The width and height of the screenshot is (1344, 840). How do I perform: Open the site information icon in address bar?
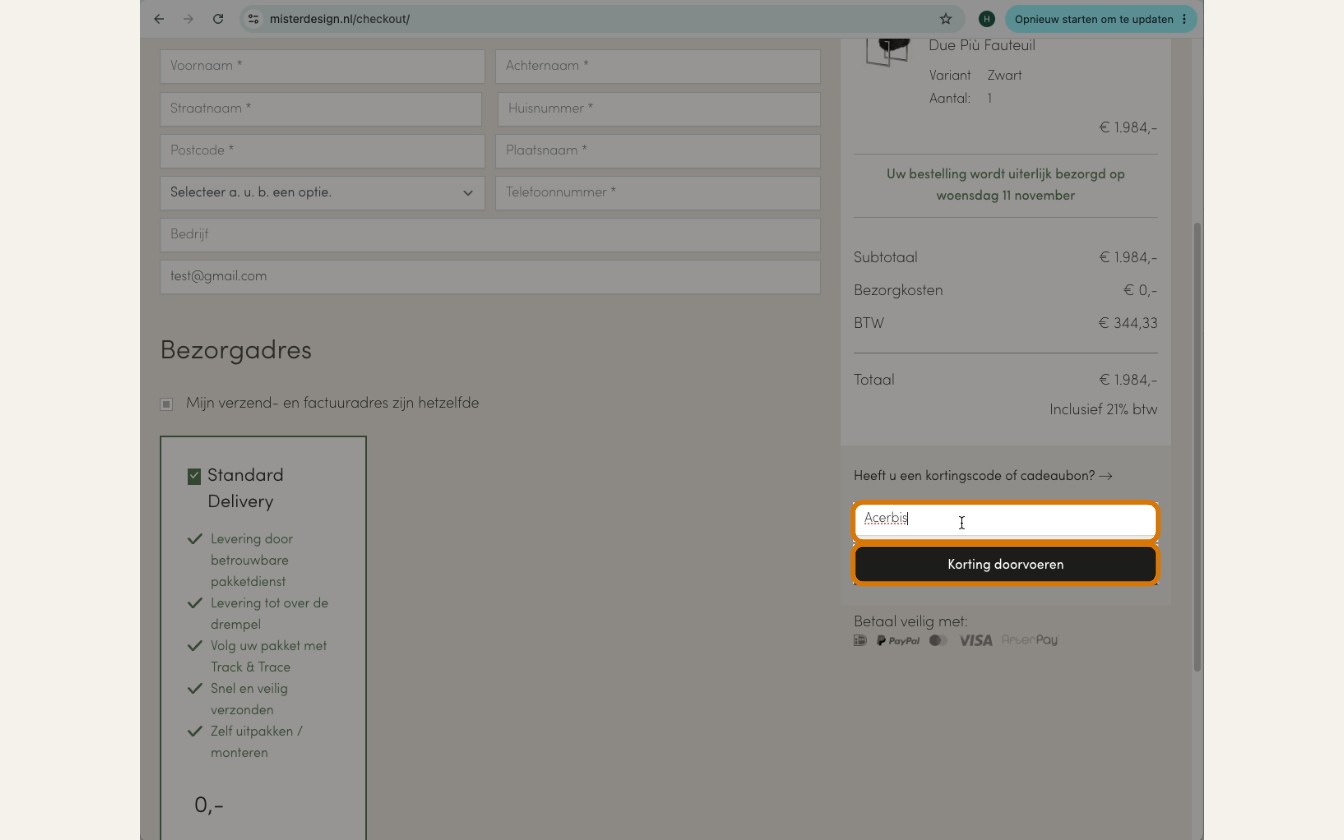[x=253, y=19]
